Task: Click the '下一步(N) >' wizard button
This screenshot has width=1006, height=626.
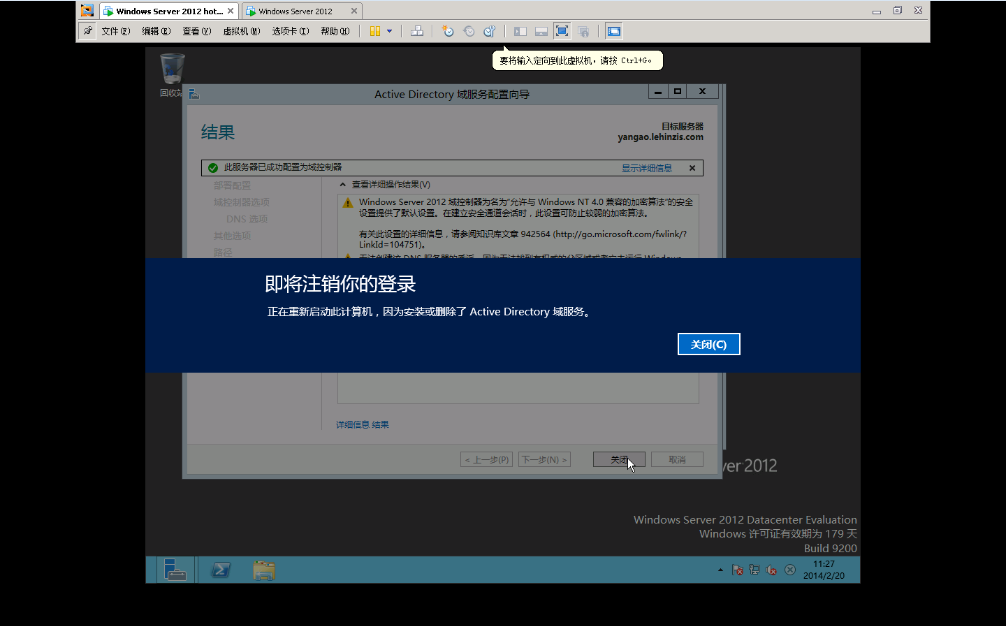Action: 544,459
